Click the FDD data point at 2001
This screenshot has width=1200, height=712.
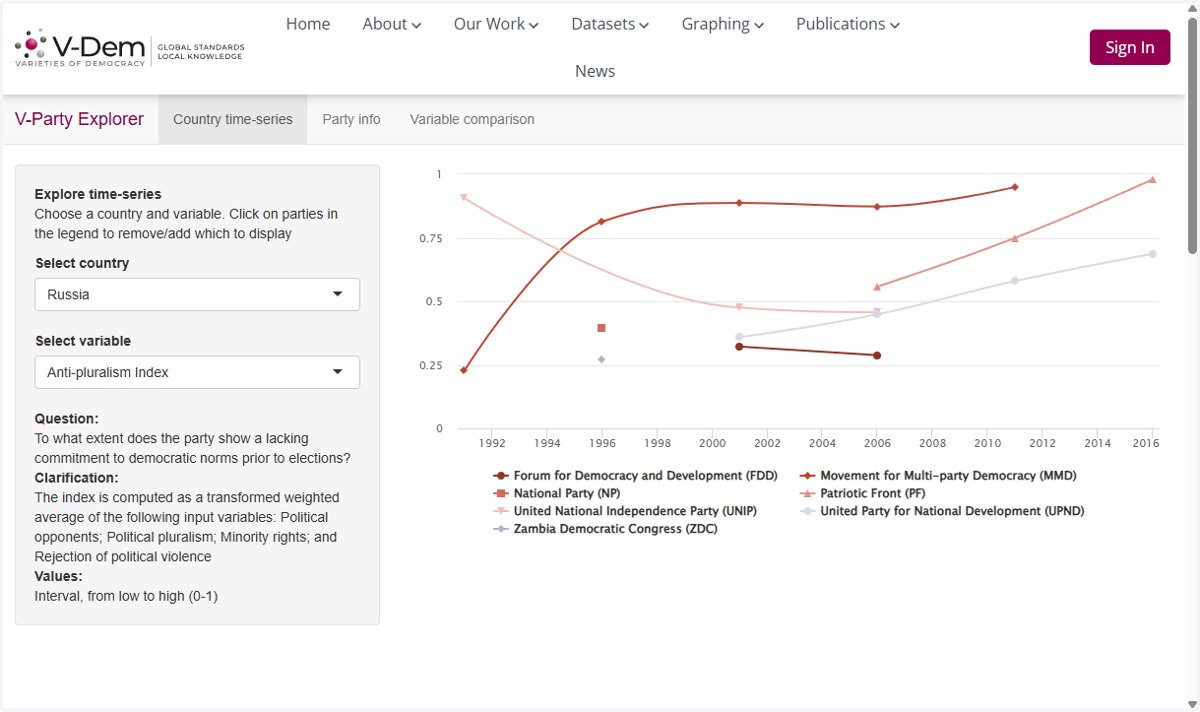pos(739,347)
